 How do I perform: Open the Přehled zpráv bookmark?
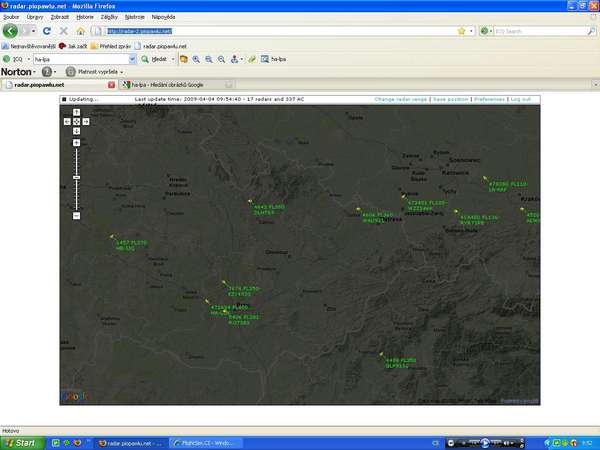pos(111,46)
